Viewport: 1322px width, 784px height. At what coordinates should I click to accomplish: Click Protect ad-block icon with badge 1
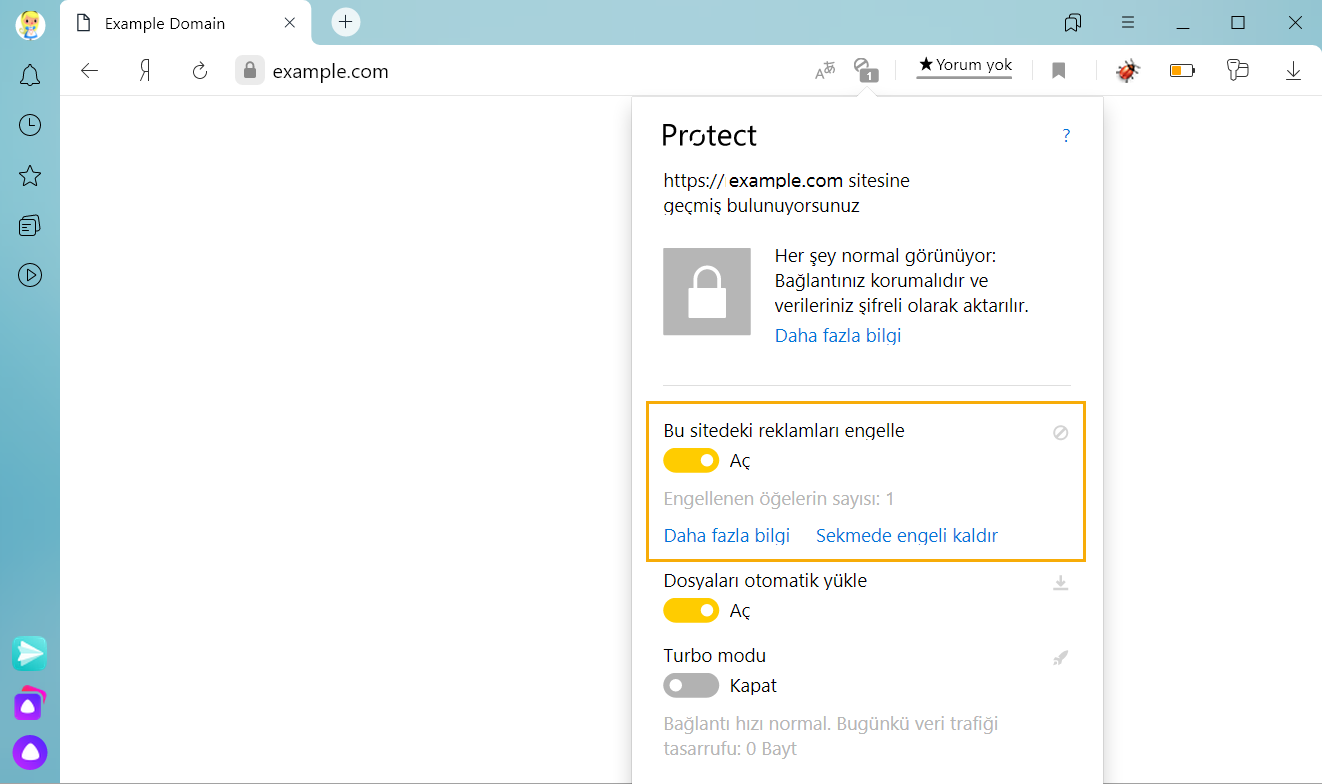(x=866, y=70)
